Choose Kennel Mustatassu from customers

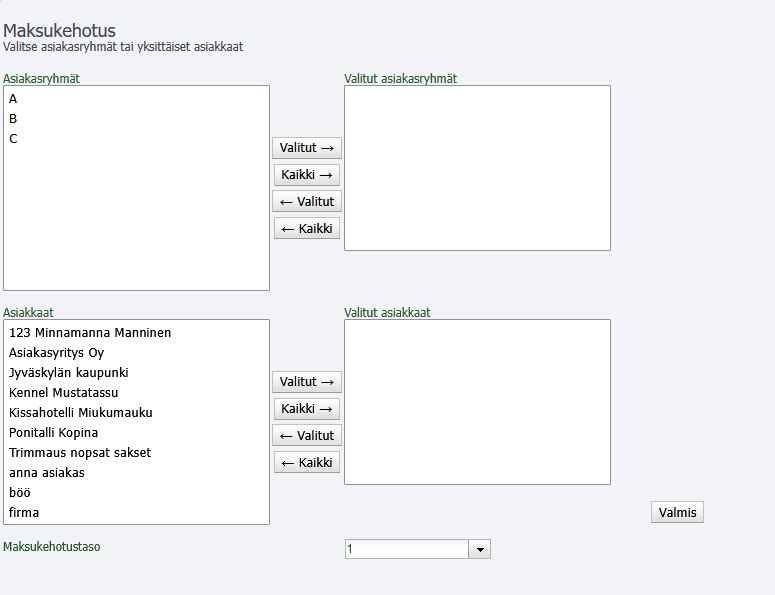pyautogui.click(x=136, y=393)
